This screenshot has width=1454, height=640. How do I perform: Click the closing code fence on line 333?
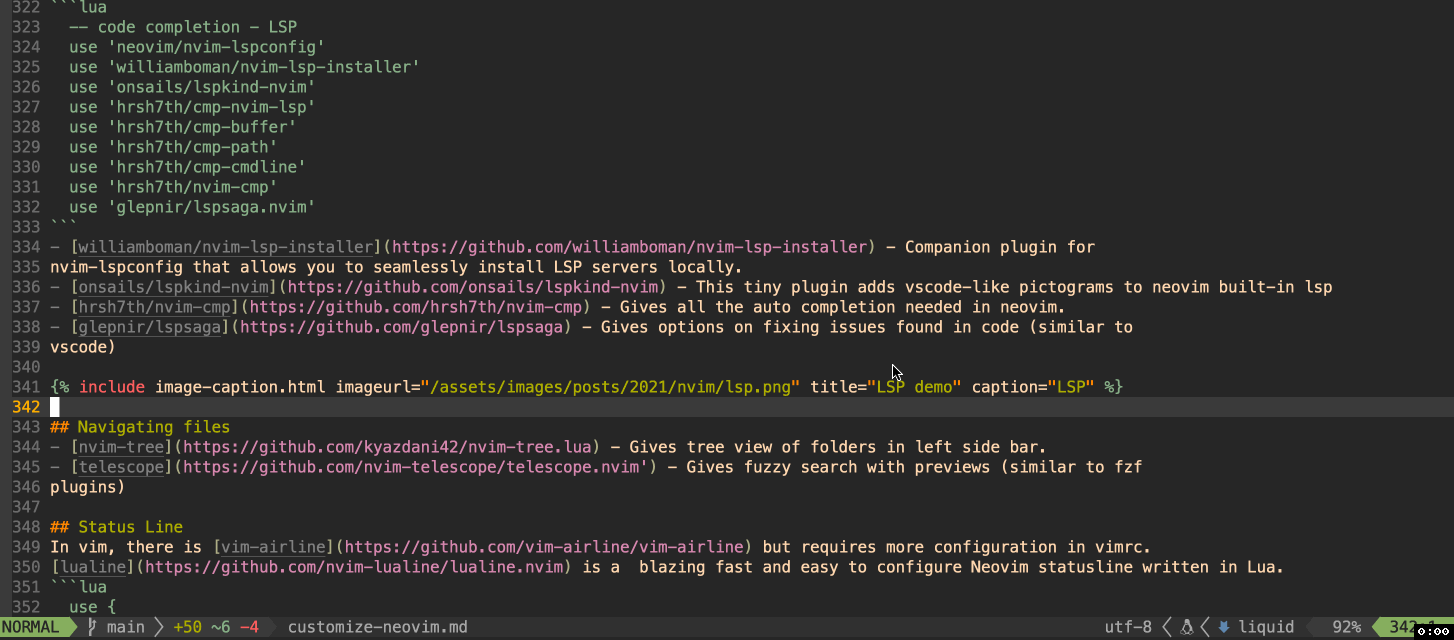[64, 227]
